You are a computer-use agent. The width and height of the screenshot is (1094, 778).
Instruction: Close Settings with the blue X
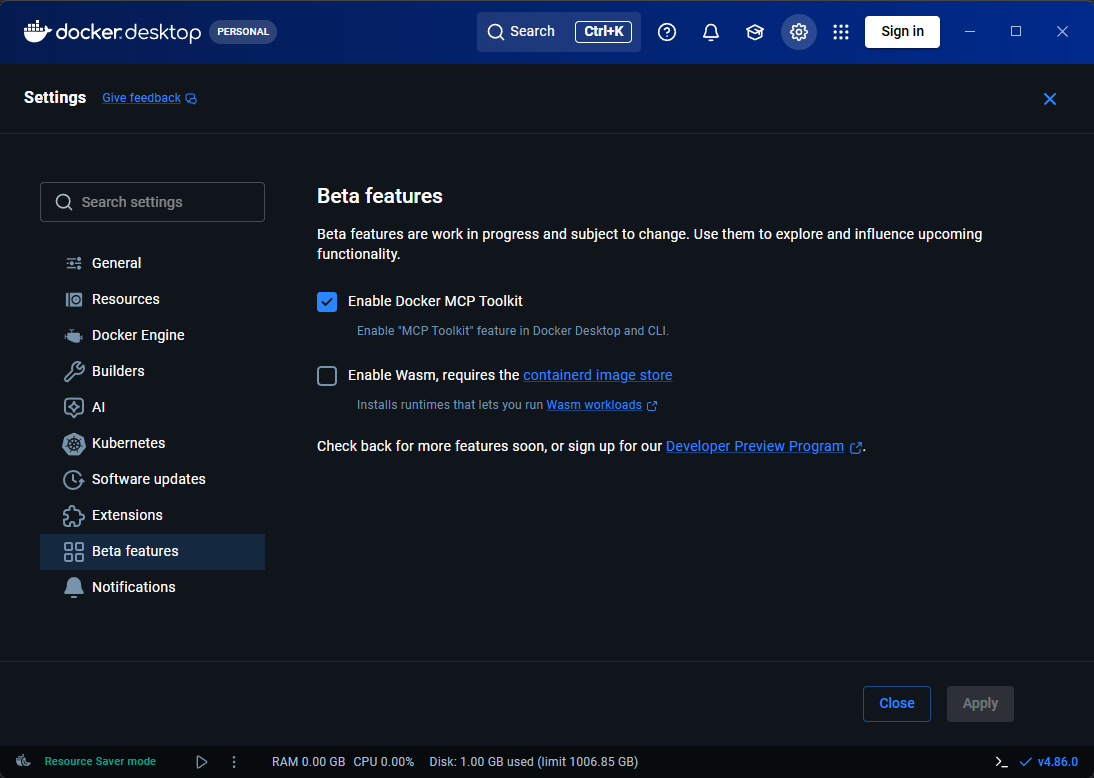[1049, 99]
